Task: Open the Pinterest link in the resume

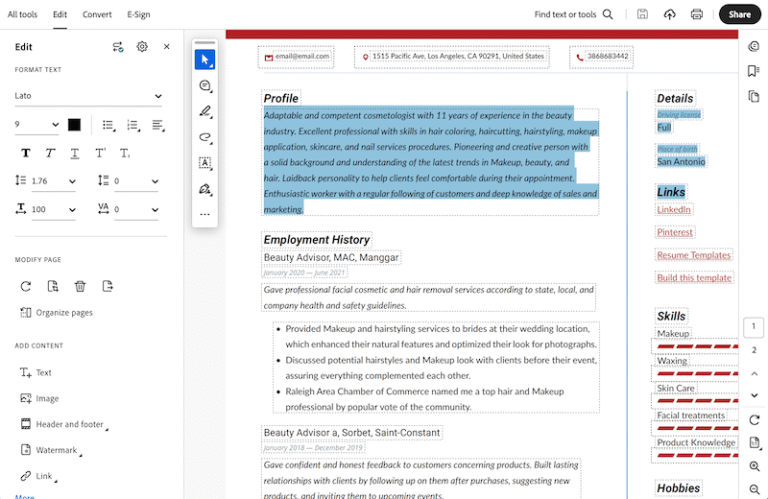Action: (x=674, y=232)
